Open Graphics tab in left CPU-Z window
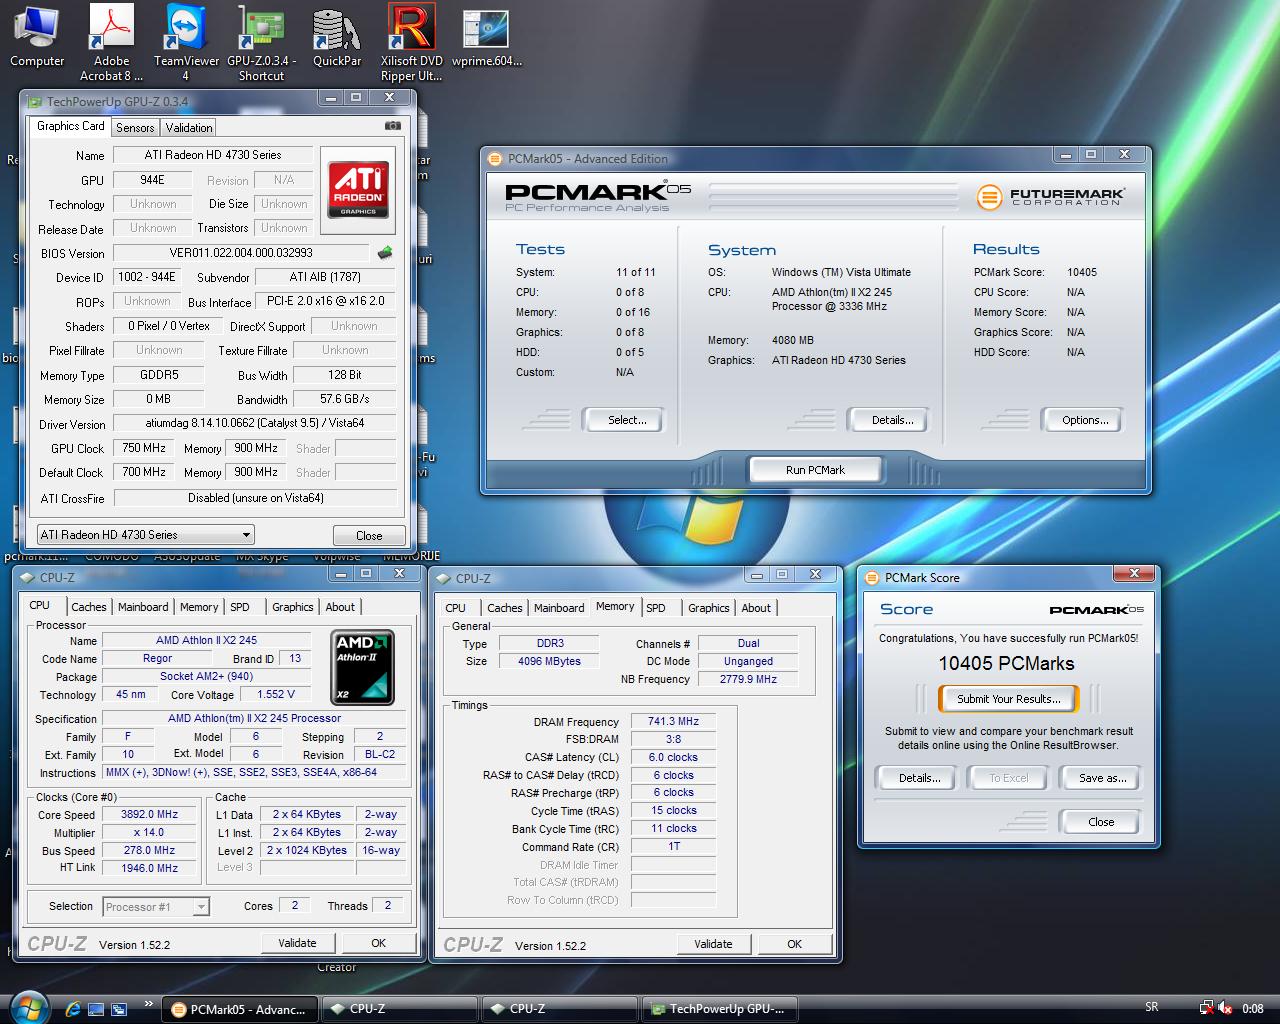This screenshot has width=1280, height=1024. tap(293, 607)
